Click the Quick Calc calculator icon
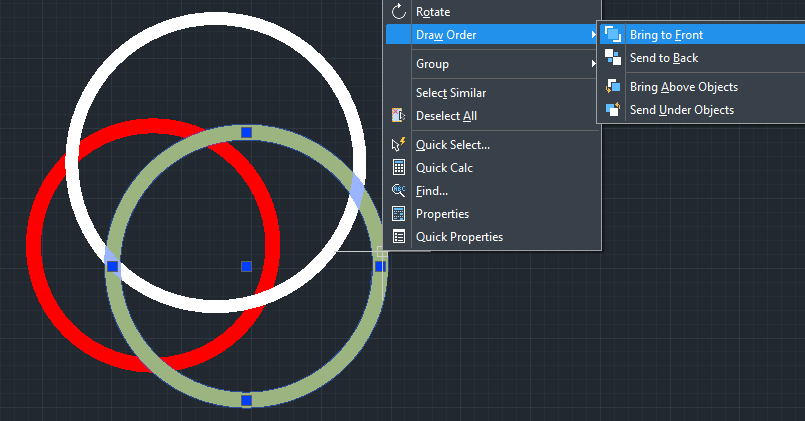This screenshot has width=805, height=421. pos(398,167)
